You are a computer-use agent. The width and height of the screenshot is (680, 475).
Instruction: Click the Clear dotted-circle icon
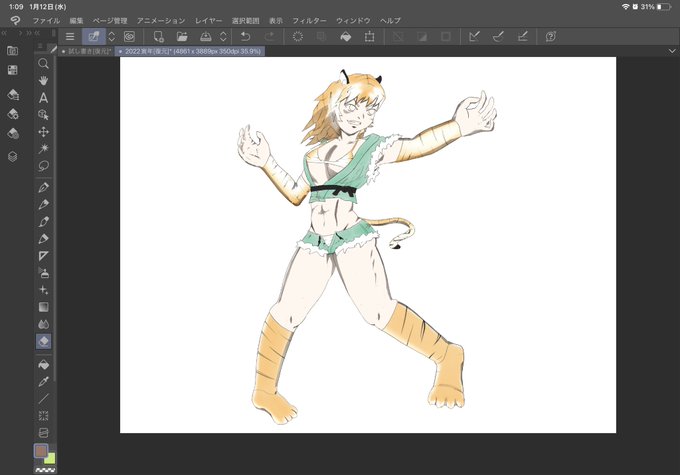click(298, 36)
